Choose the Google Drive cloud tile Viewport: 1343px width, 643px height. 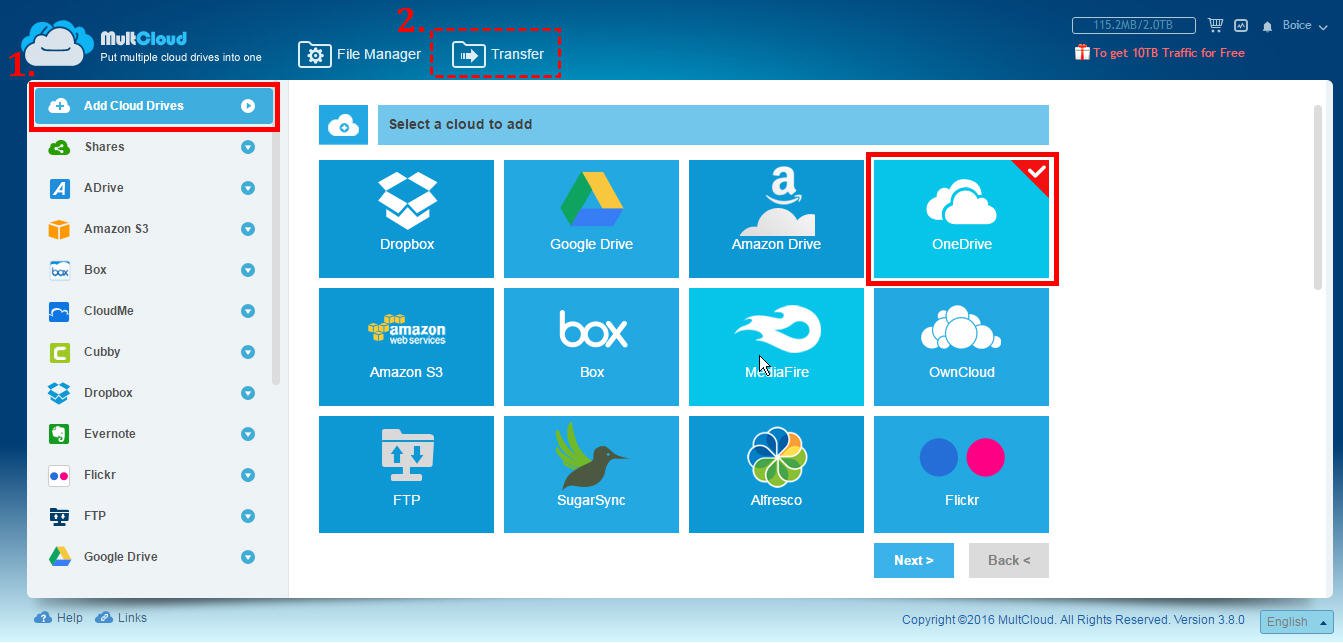(x=591, y=219)
